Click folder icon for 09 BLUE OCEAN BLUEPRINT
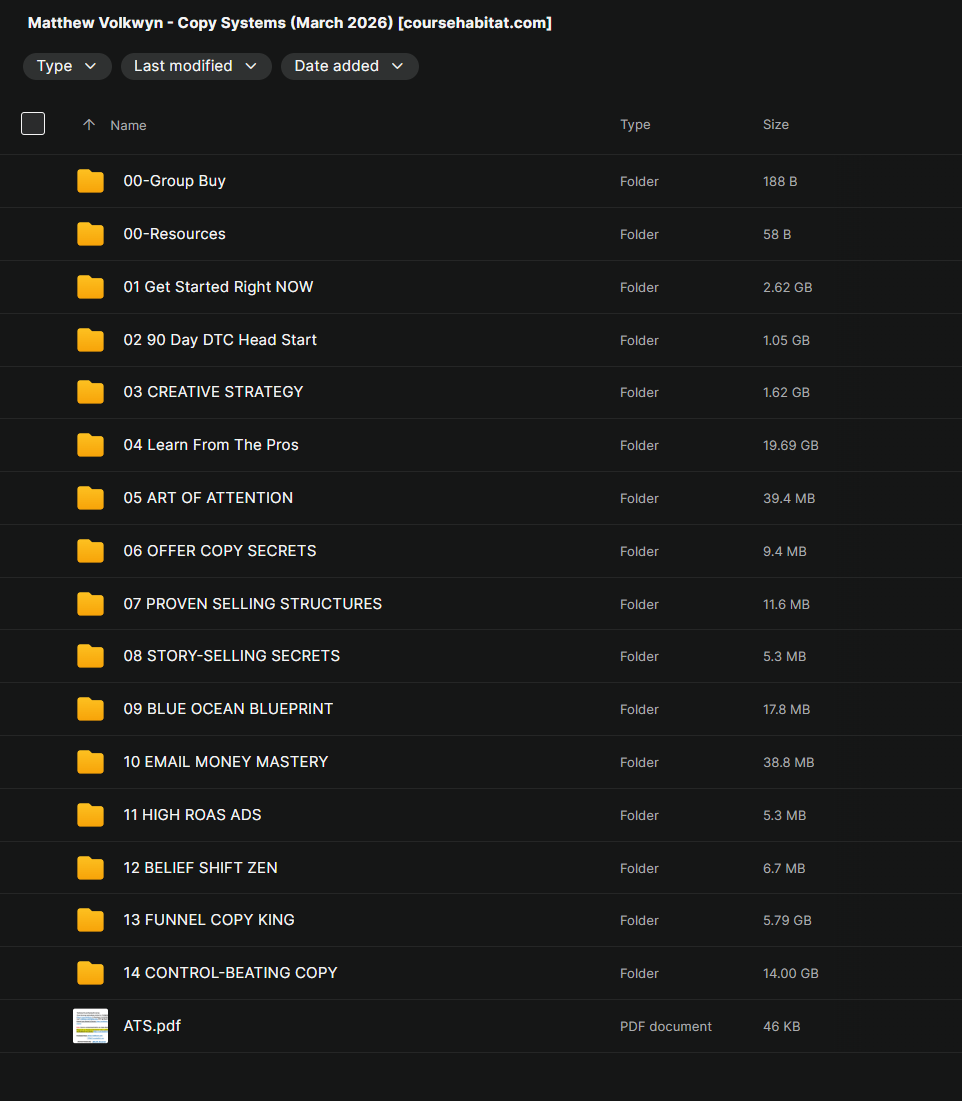Screen dimensions: 962x1101 coord(91,709)
